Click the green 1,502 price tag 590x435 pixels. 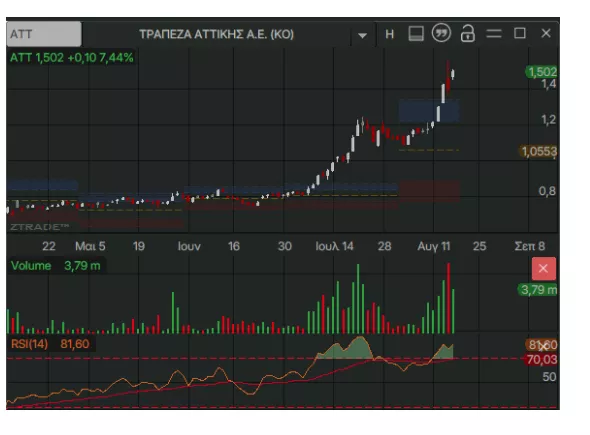tap(541, 71)
